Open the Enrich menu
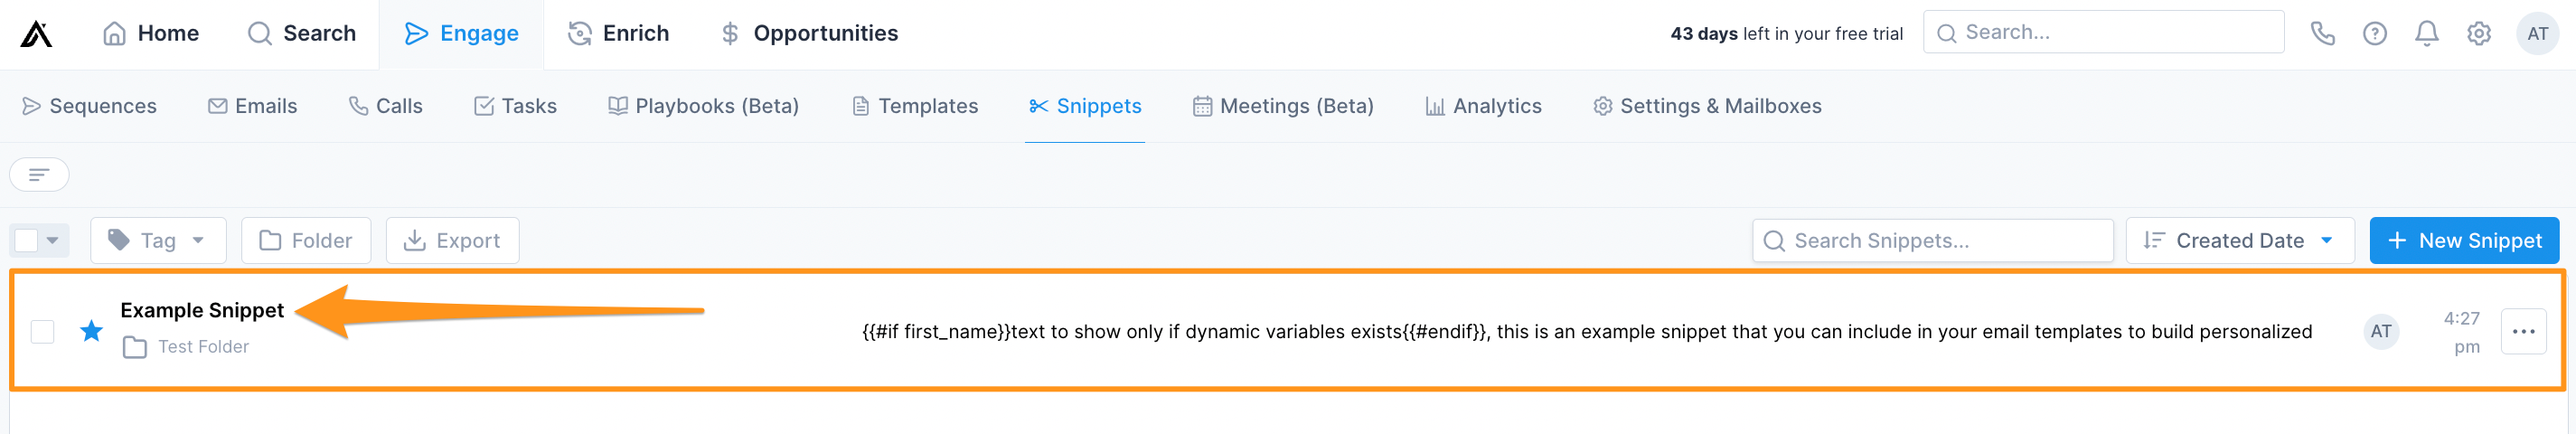This screenshot has width=2576, height=434. 618,34
